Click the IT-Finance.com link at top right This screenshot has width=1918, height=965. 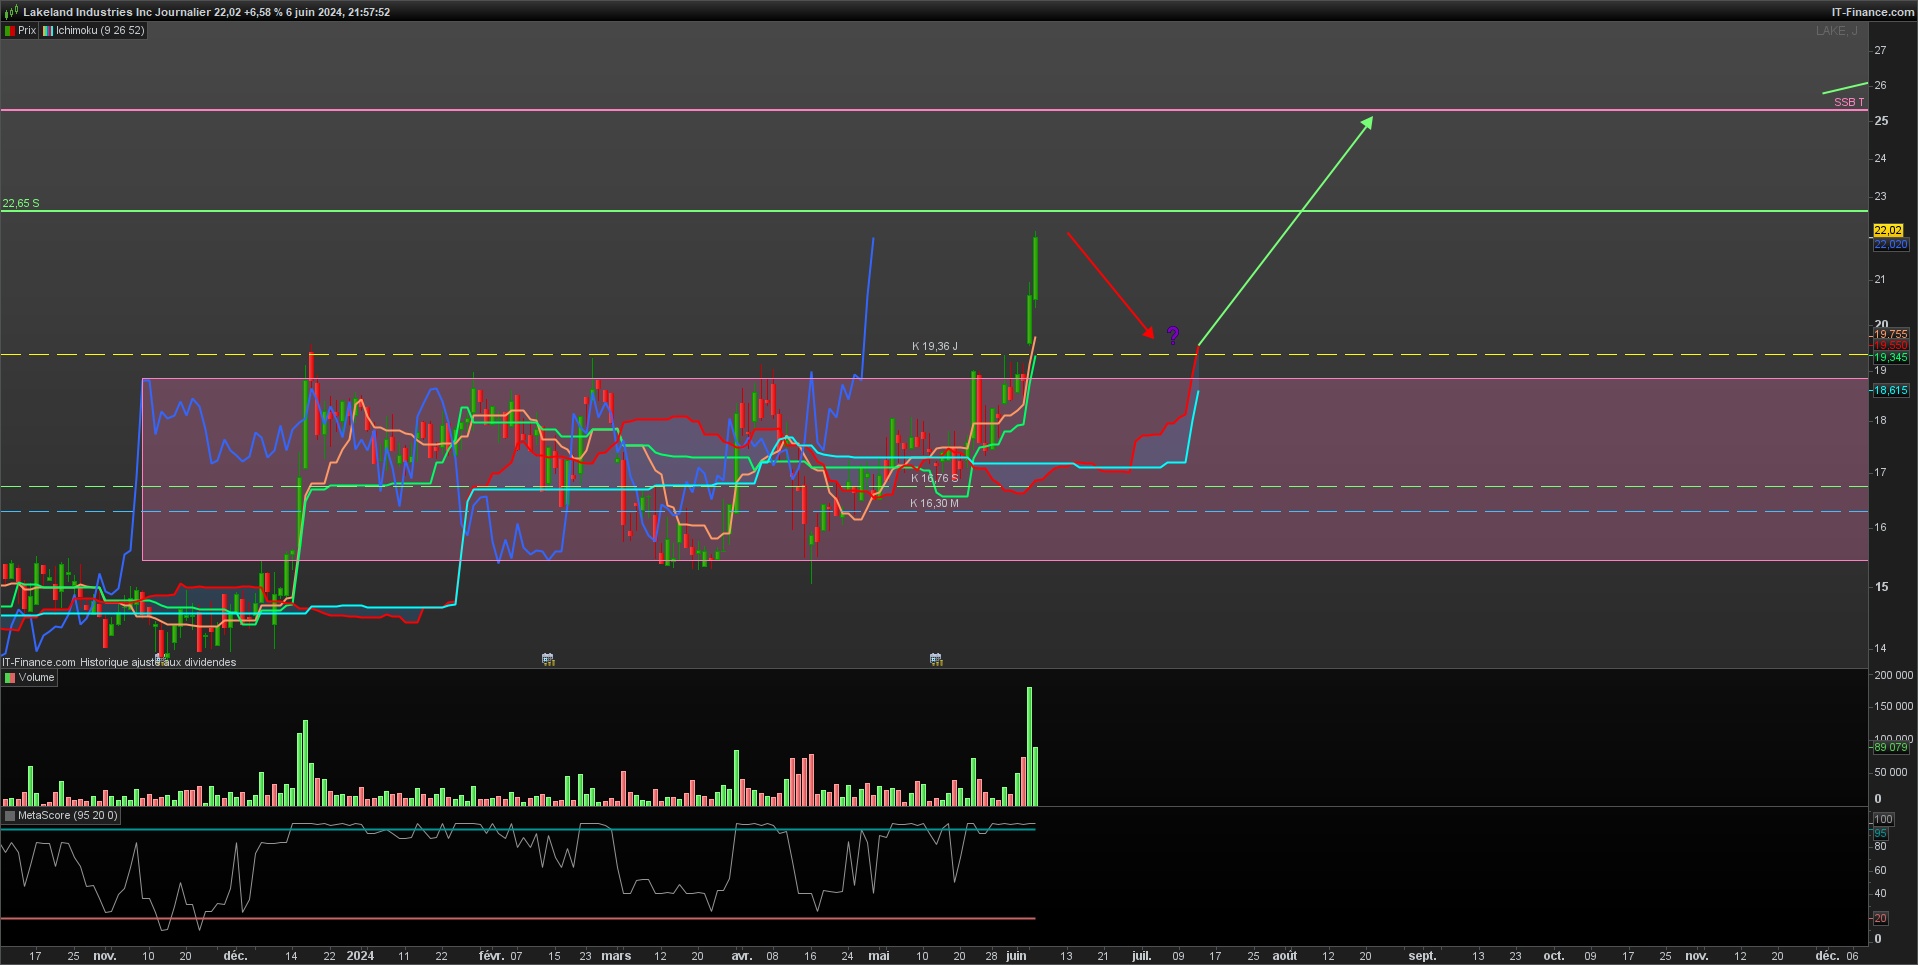point(1873,12)
